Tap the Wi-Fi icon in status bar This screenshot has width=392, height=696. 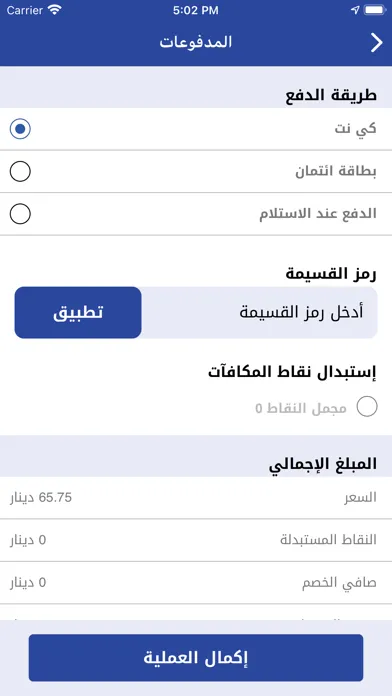click(55, 10)
